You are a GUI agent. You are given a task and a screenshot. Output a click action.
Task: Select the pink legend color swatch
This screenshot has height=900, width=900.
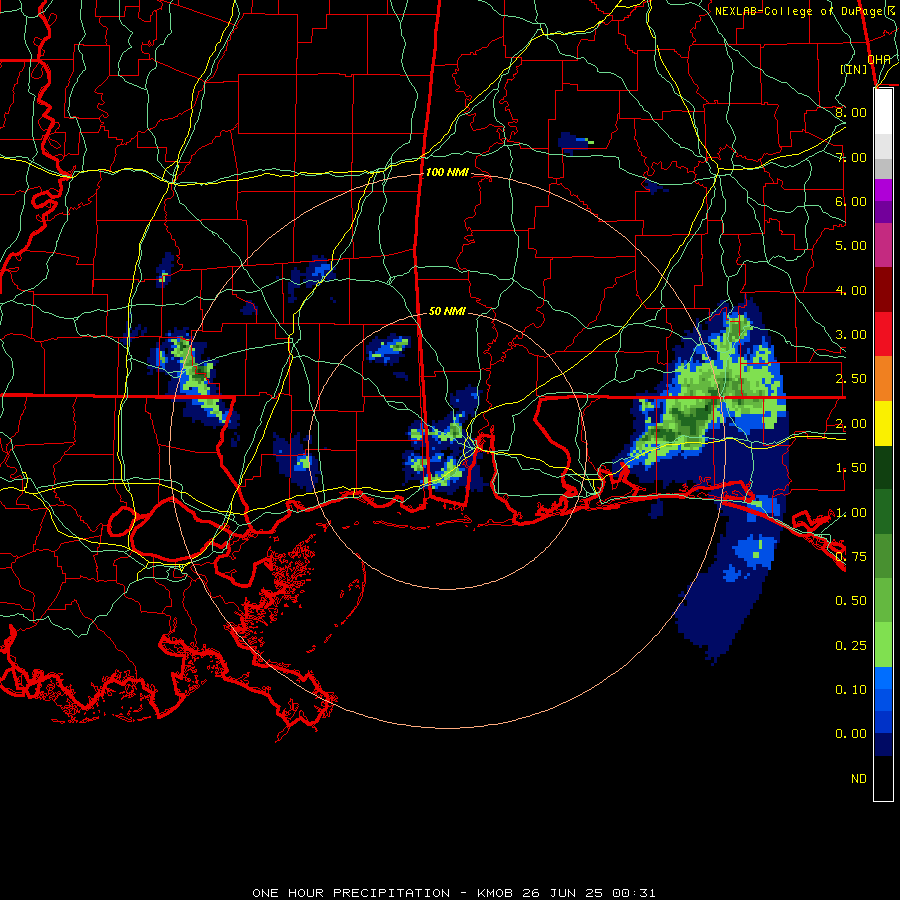883,245
